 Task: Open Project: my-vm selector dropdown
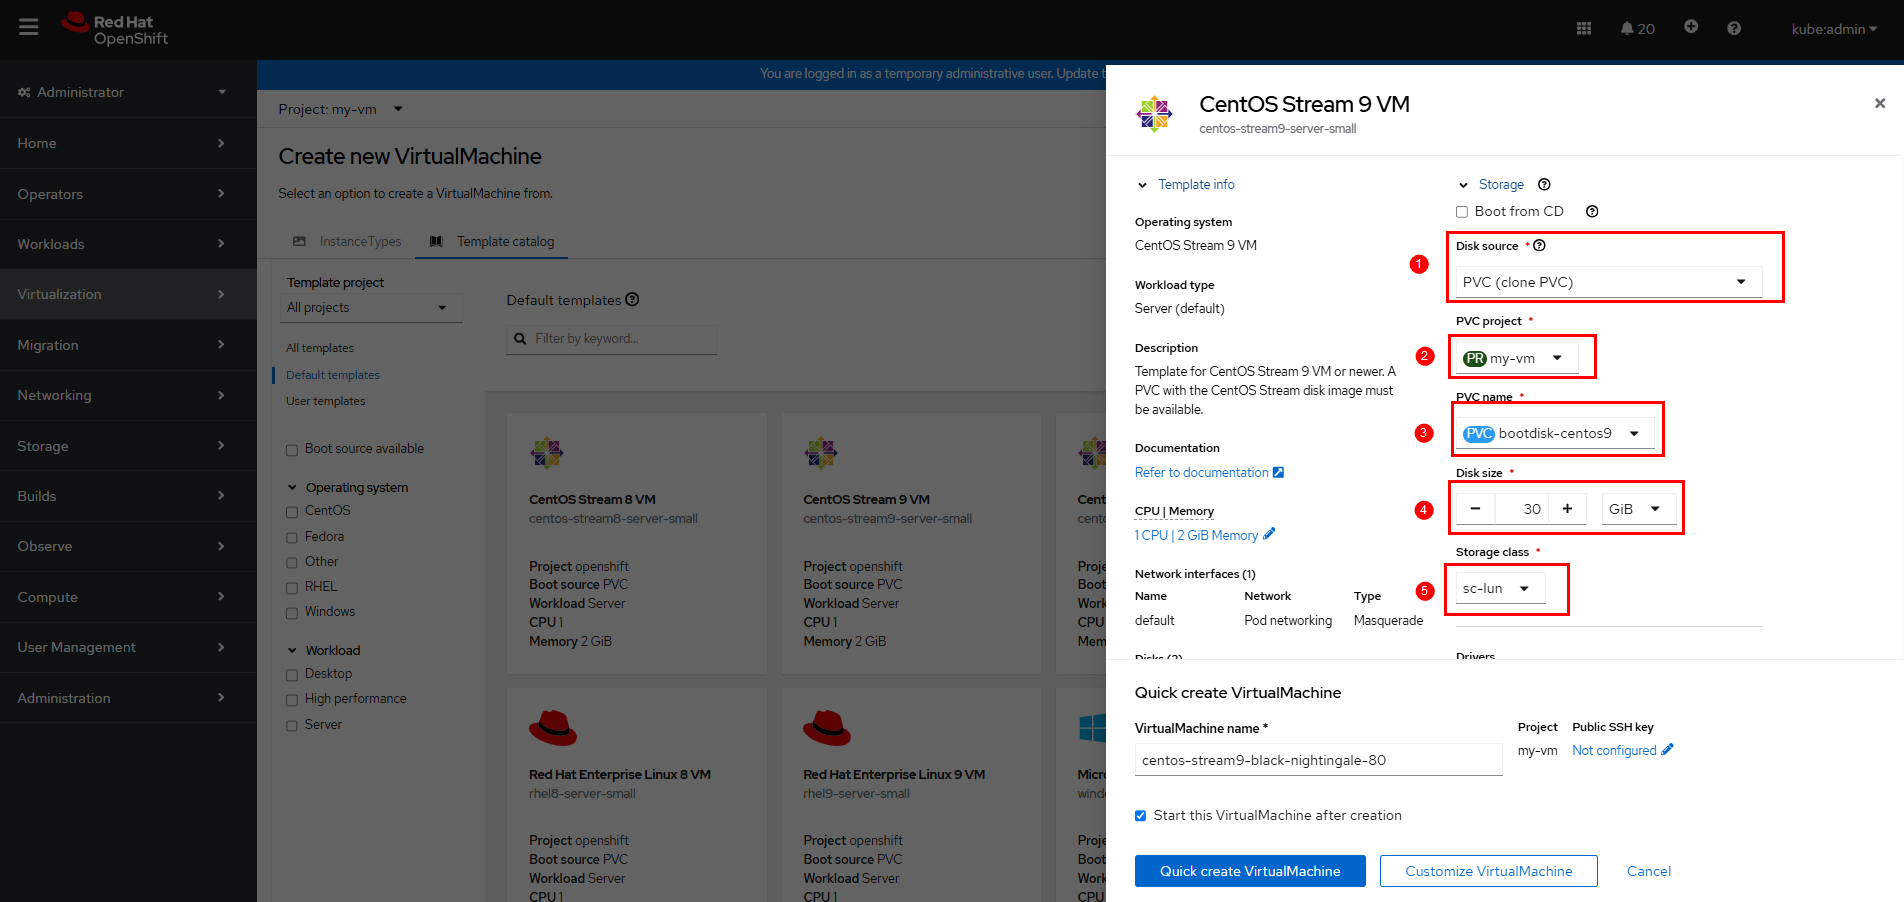pos(340,109)
